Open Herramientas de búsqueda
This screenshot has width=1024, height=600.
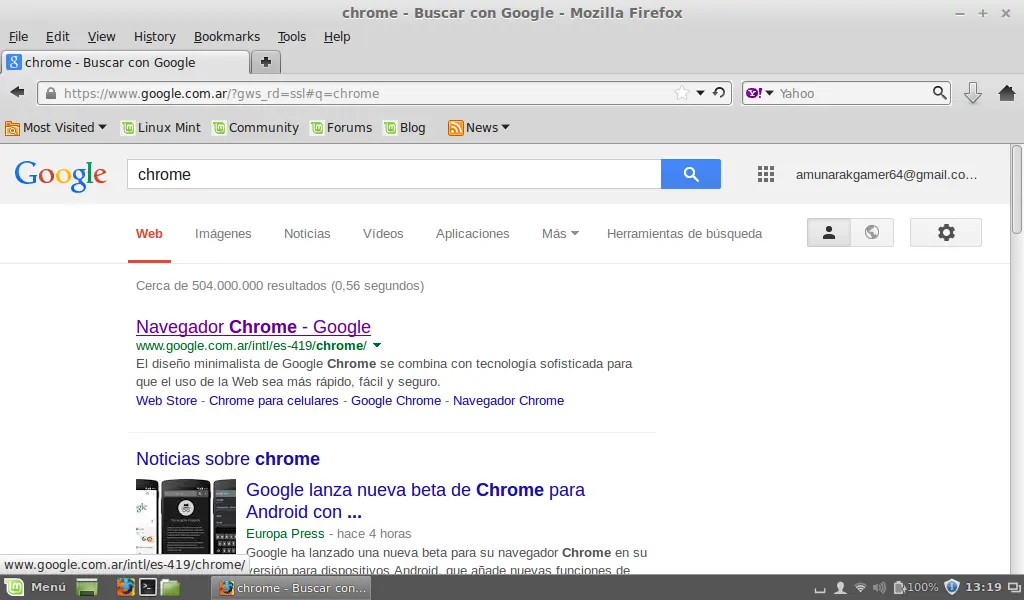click(x=684, y=233)
